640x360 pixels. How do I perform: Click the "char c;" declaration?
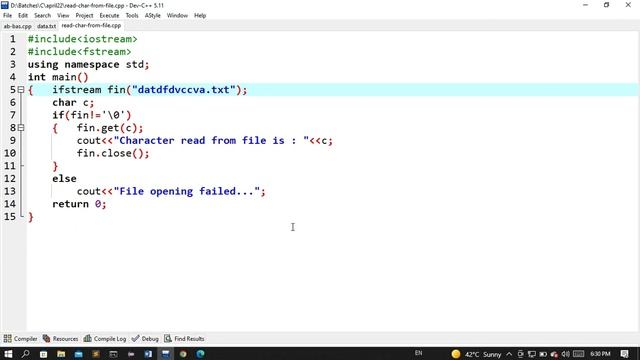pyautogui.click(x=73, y=102)
